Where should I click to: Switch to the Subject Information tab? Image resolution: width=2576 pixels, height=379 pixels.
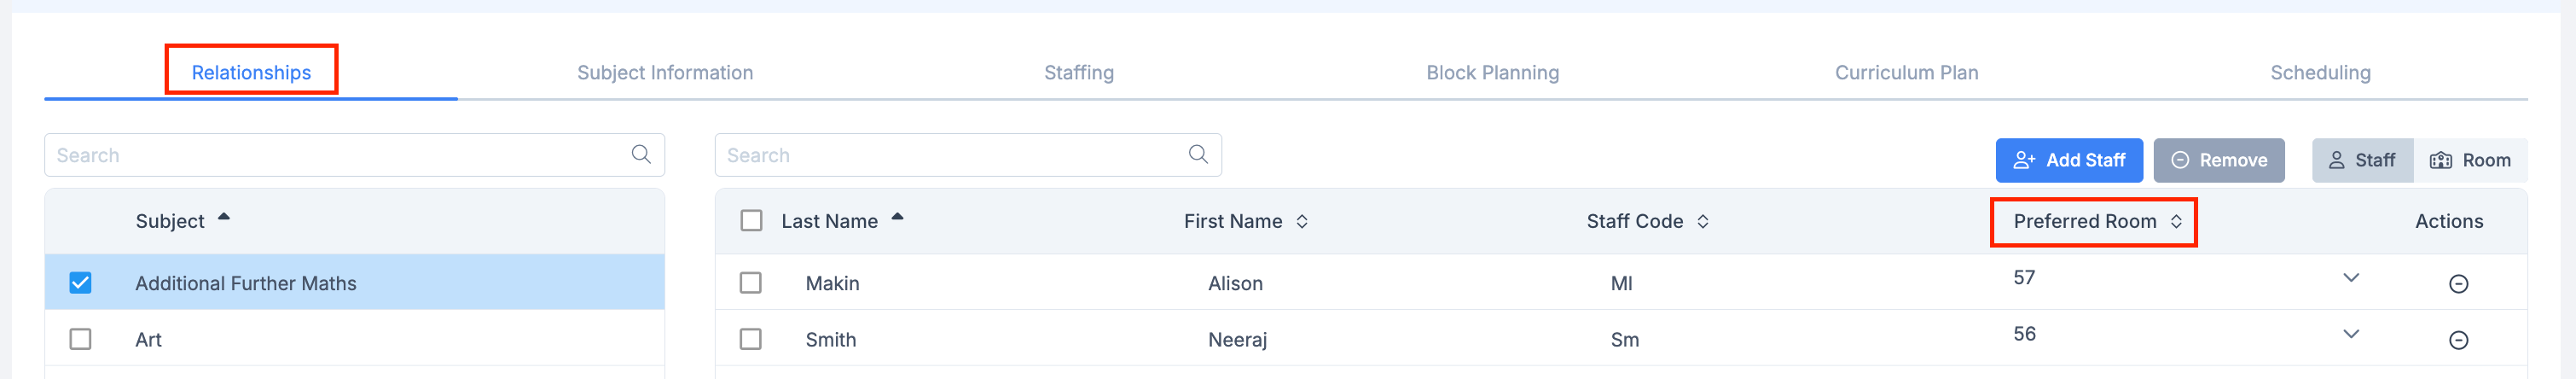click(x=665, y=73)
